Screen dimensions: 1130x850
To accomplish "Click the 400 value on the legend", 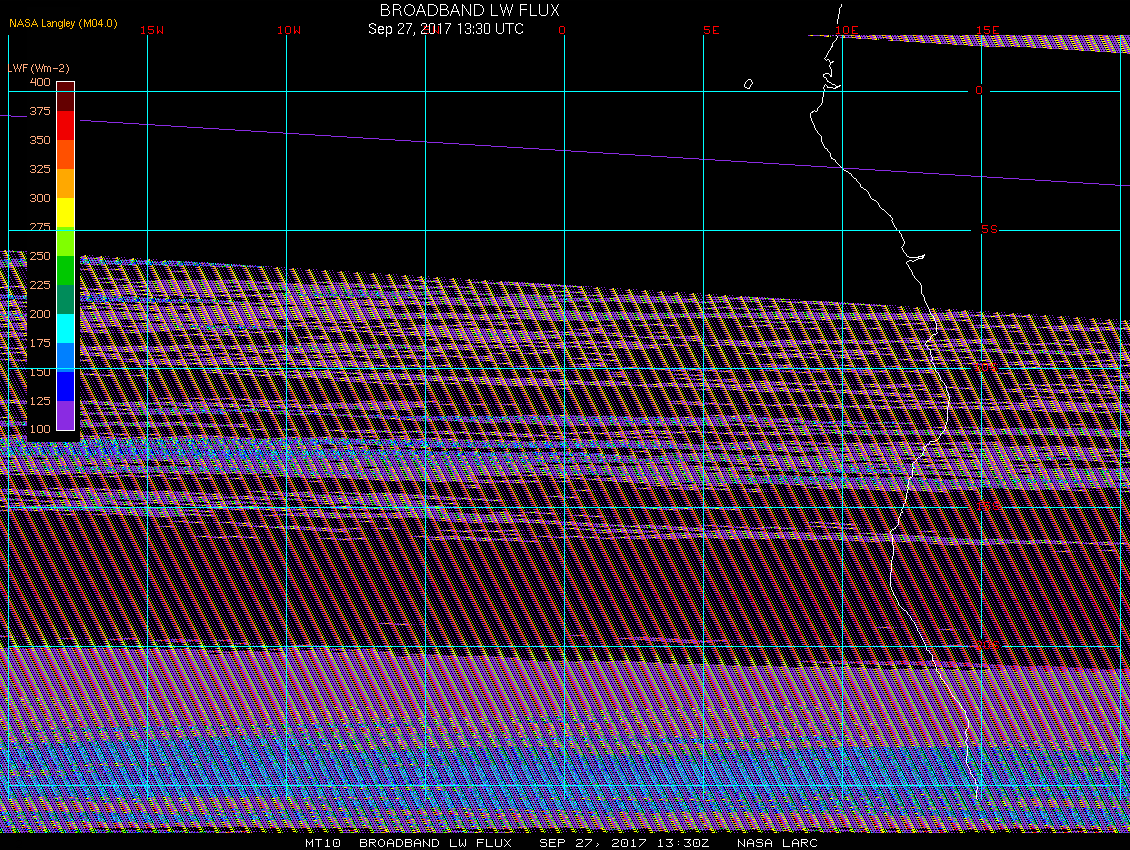I will click(40, 82).
